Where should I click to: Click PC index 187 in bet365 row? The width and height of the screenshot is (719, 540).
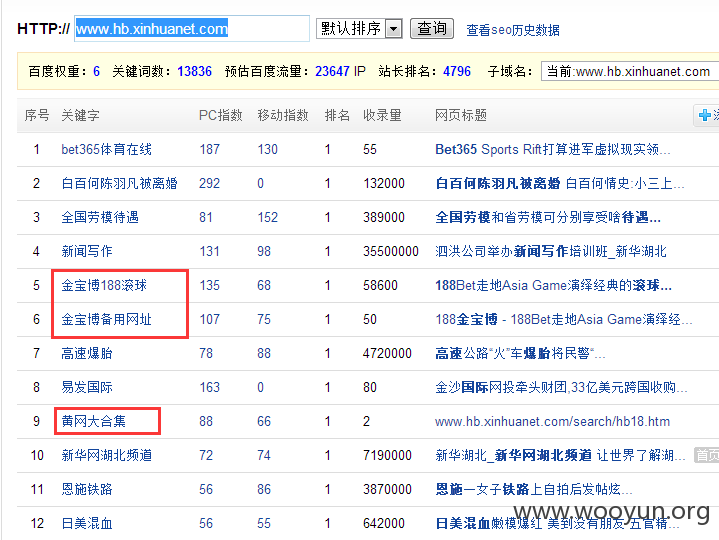[x=210, y=149]
